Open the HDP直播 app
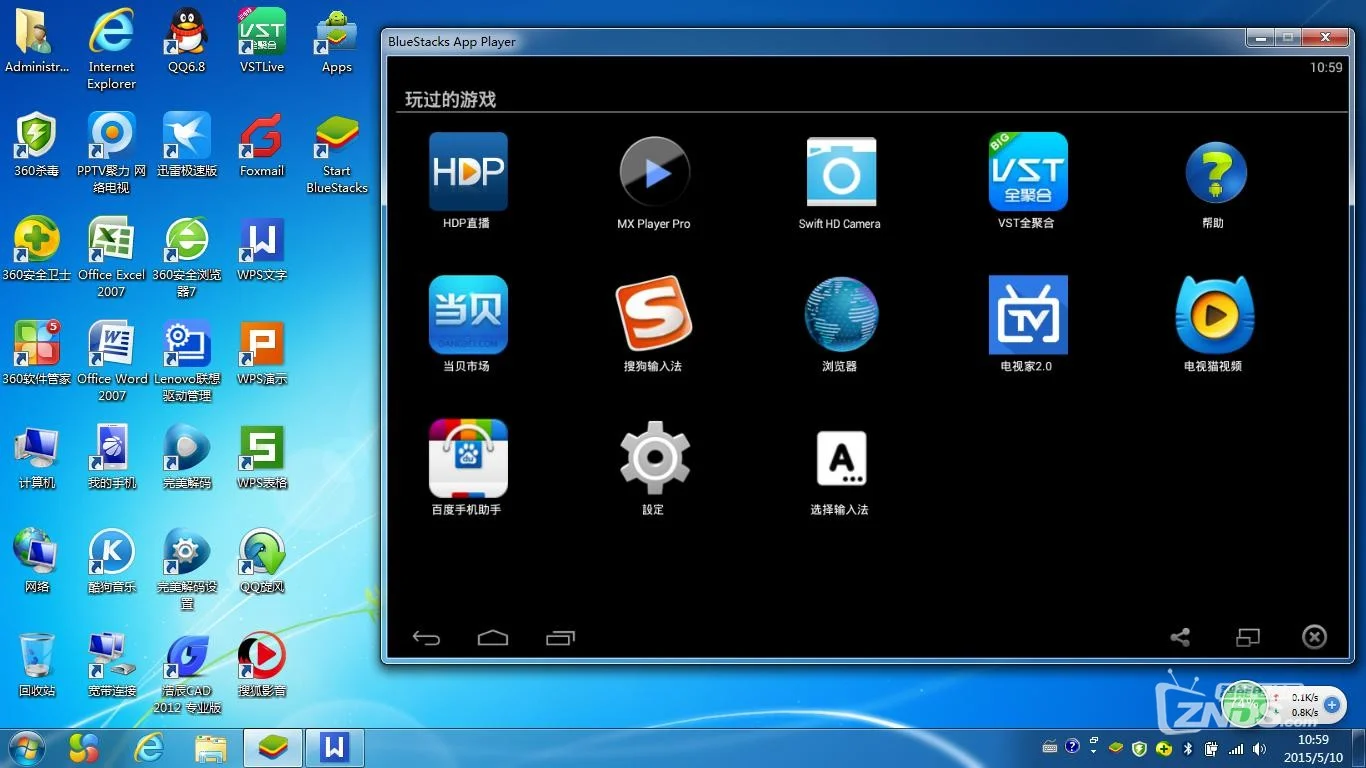This screenshot has width=1366, height=768. tap(467, 181)
